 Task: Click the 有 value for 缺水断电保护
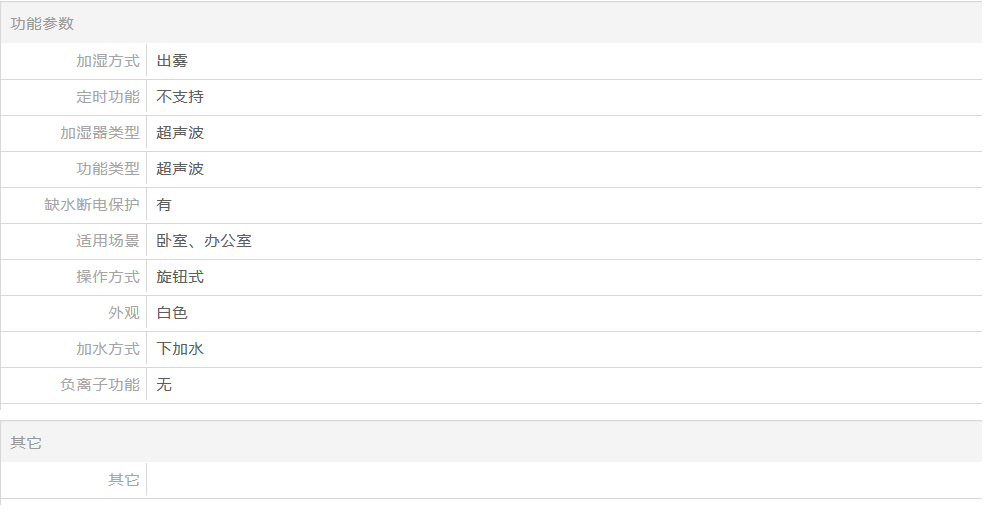(x=164, y=204)
